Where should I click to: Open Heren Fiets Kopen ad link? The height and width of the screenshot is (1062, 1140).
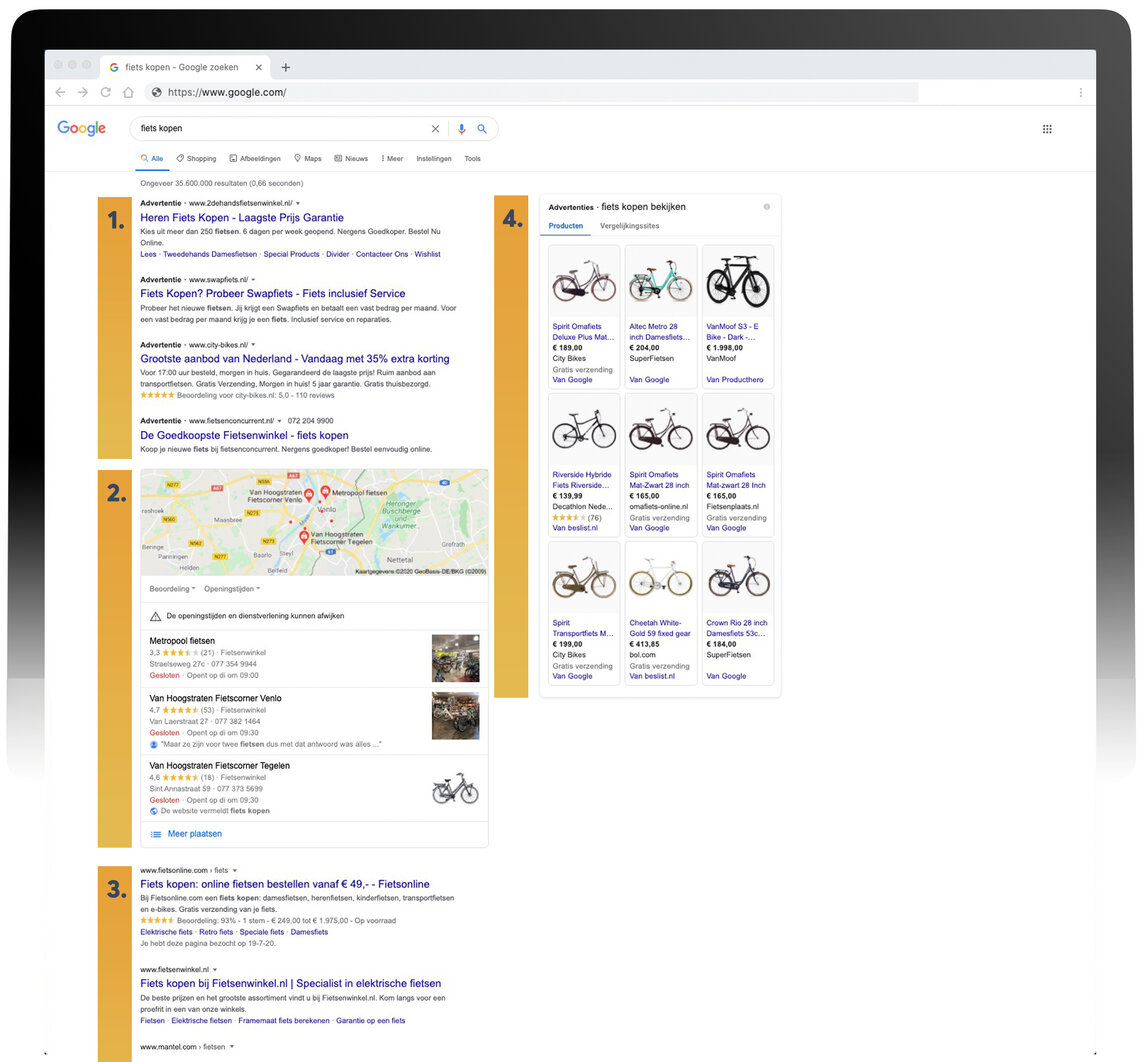[x=242, y=217]
